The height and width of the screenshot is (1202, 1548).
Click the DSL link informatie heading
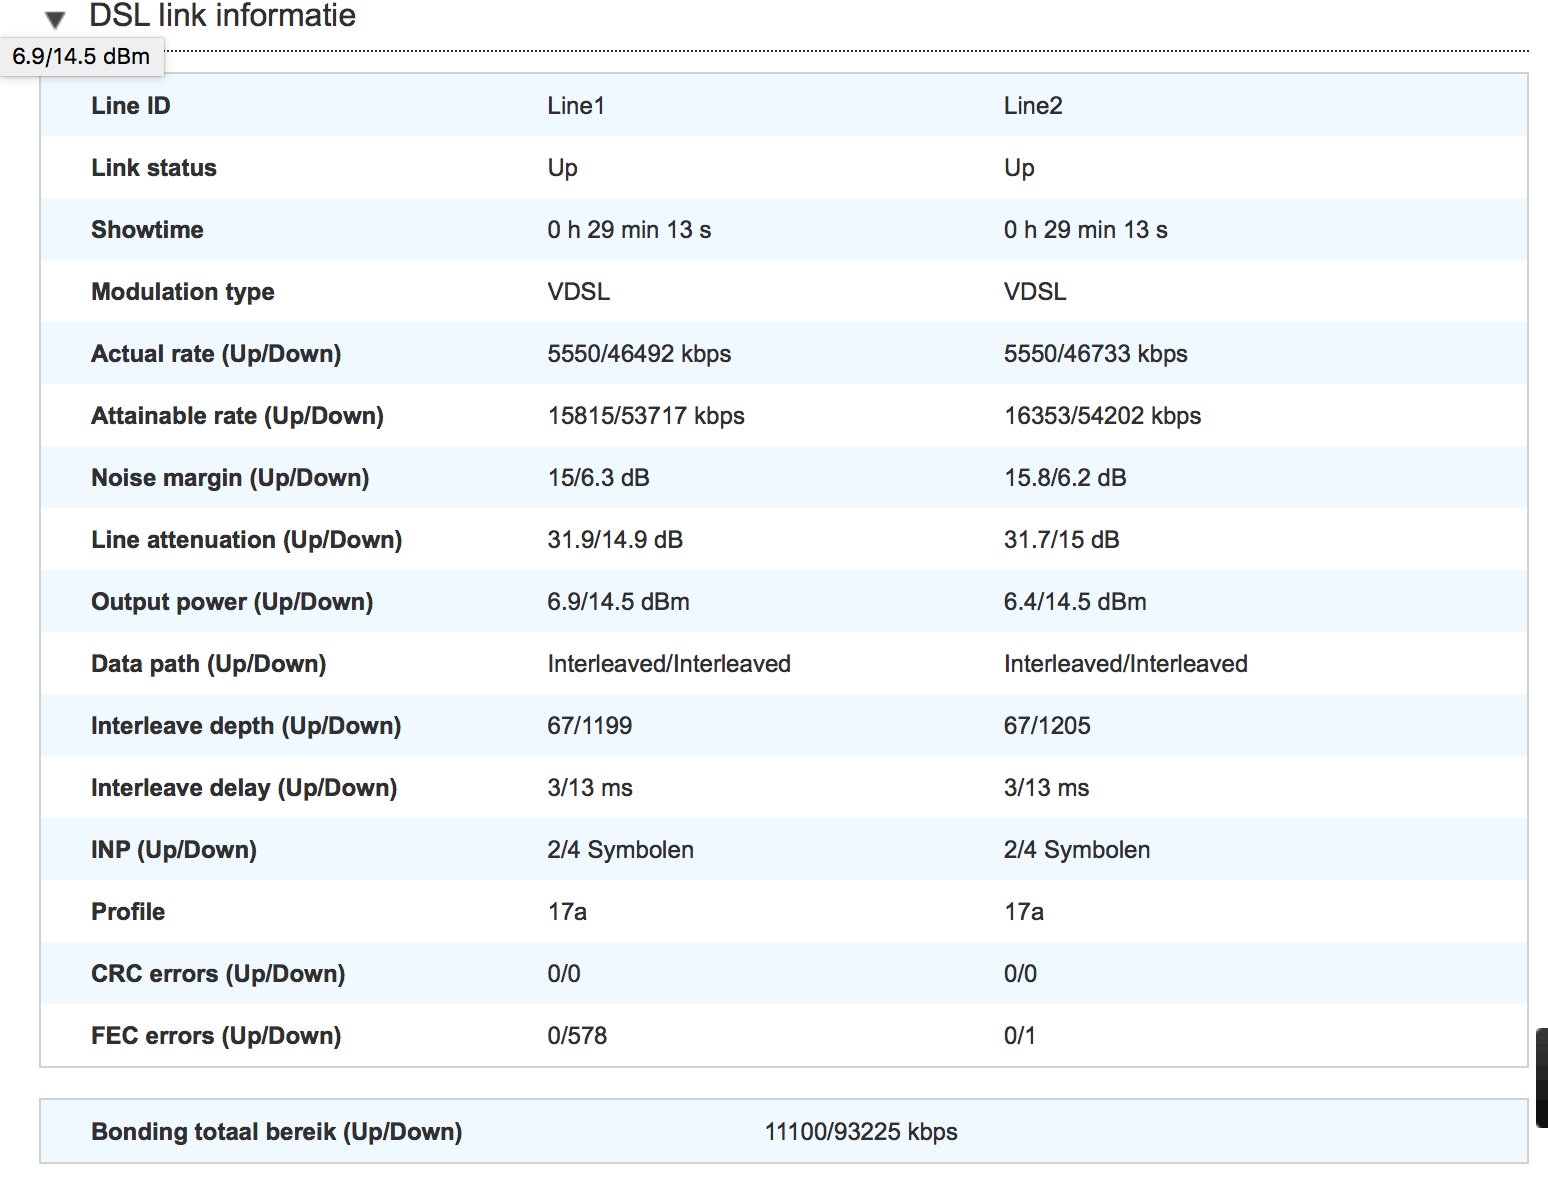[222, 15]
